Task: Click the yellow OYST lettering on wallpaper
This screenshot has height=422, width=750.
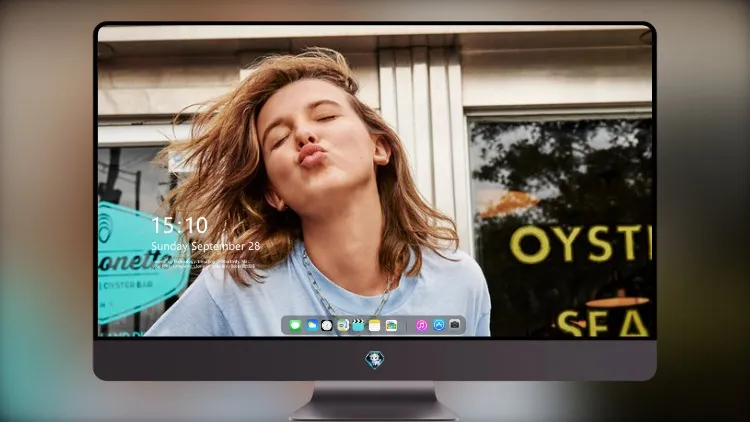Action: (581, 244)
